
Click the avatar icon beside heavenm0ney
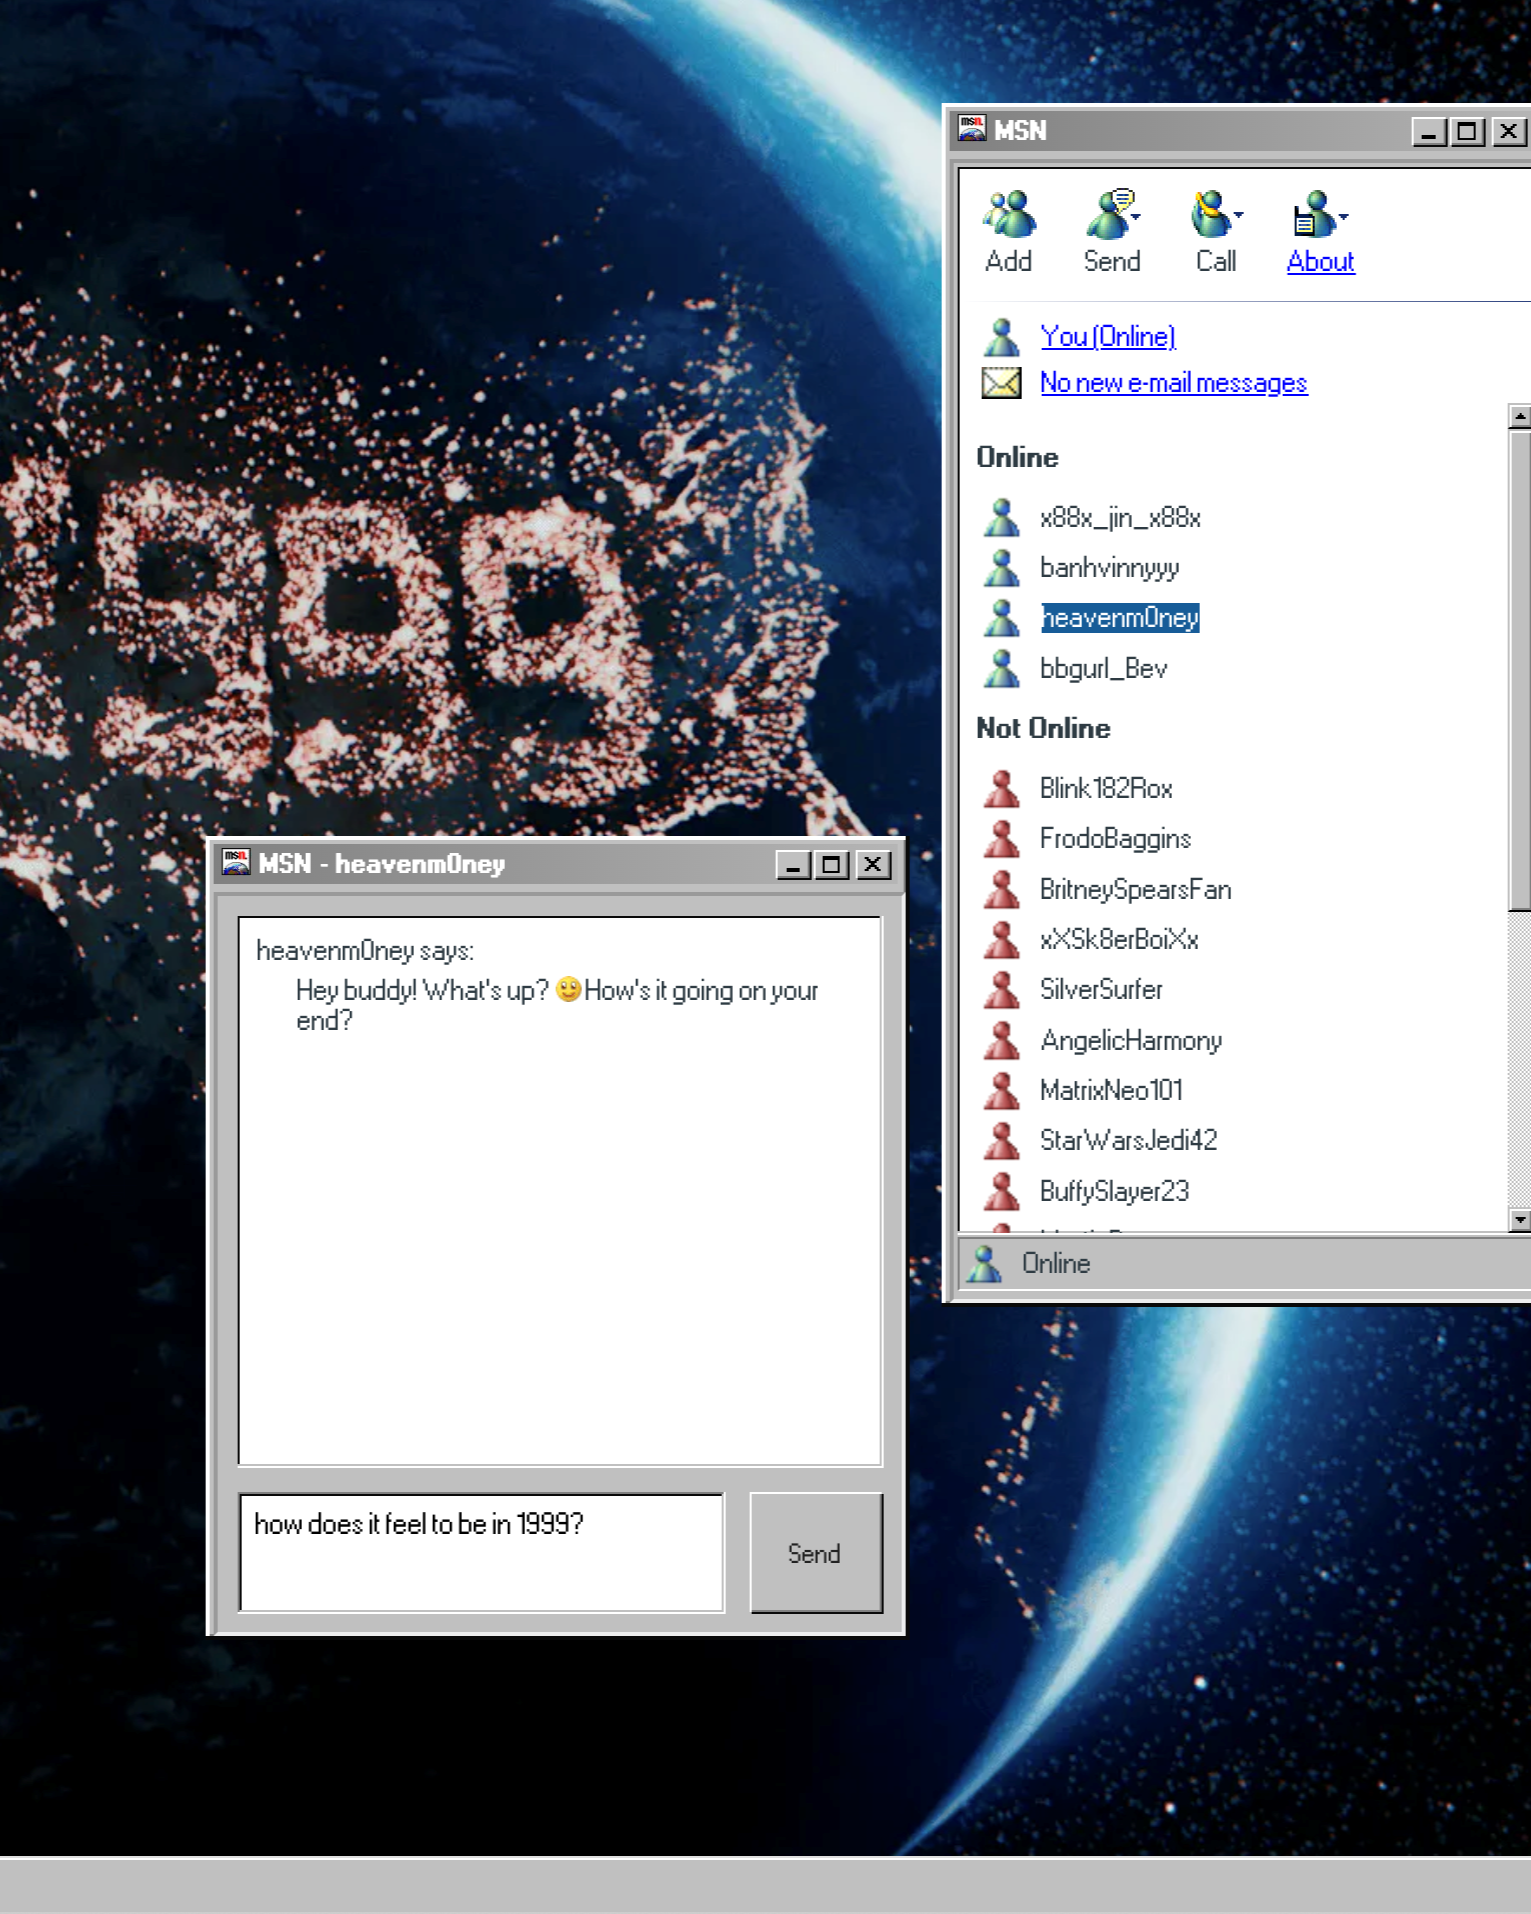(x=1001, y=618)
